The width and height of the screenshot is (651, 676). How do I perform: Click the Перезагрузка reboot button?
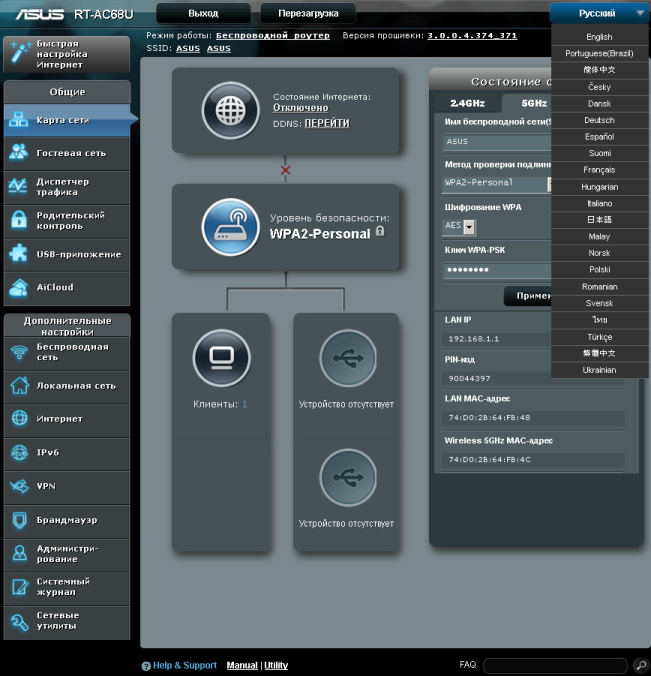(x=308, y=13)
